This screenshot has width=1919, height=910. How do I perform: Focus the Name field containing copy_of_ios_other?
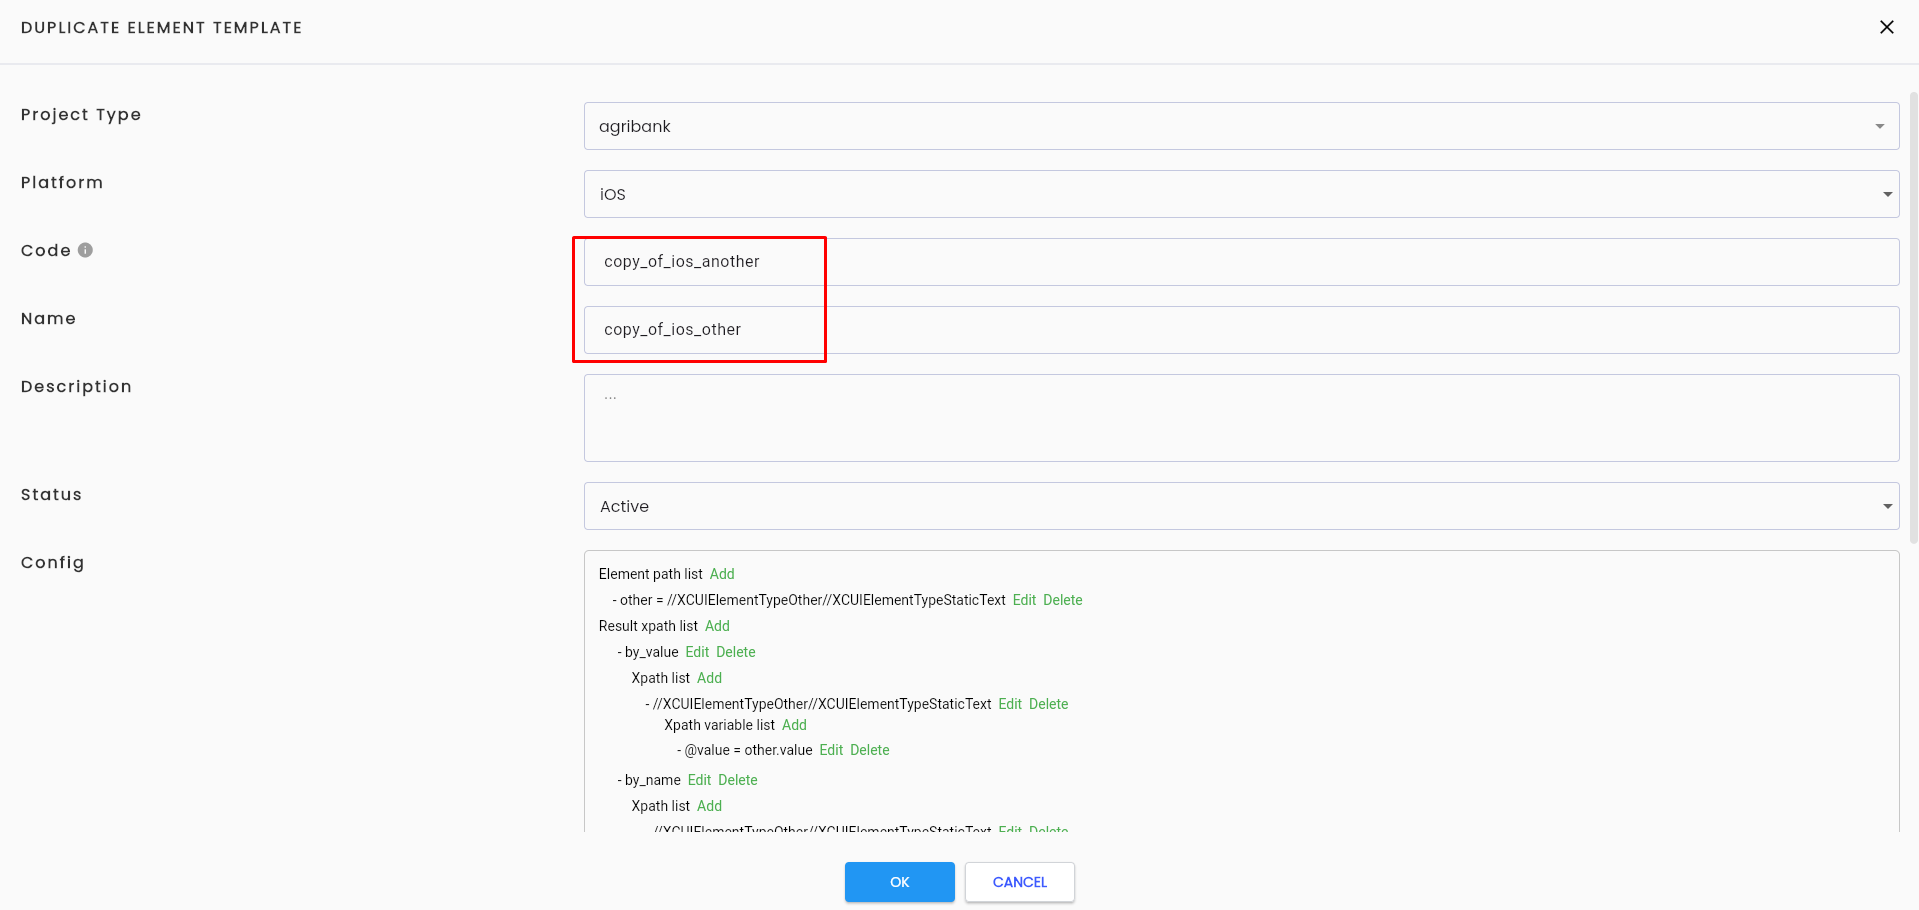[x=1241, y=330]
